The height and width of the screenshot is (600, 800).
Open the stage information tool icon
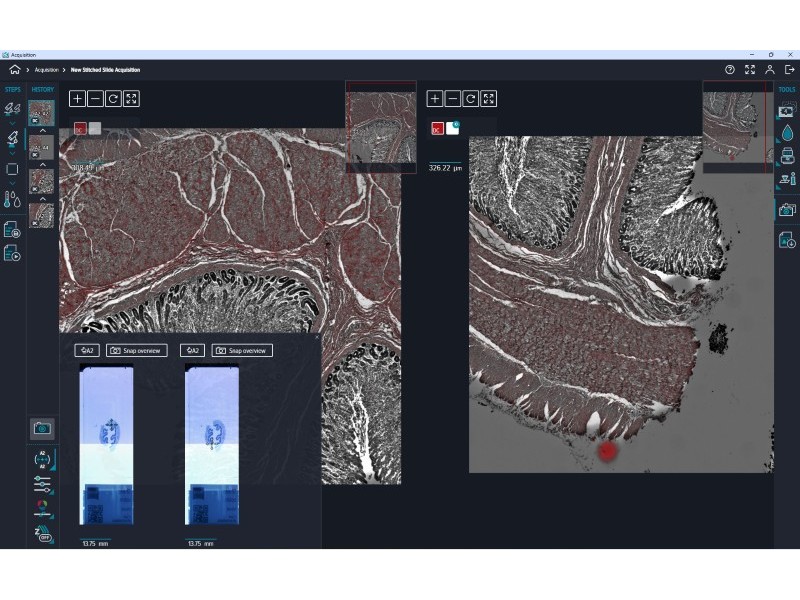click(x=787, y=180)
